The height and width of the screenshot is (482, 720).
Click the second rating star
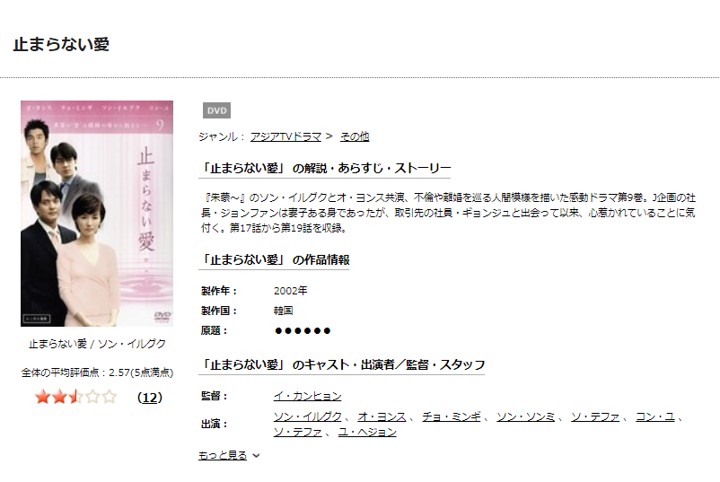[59, 397]
